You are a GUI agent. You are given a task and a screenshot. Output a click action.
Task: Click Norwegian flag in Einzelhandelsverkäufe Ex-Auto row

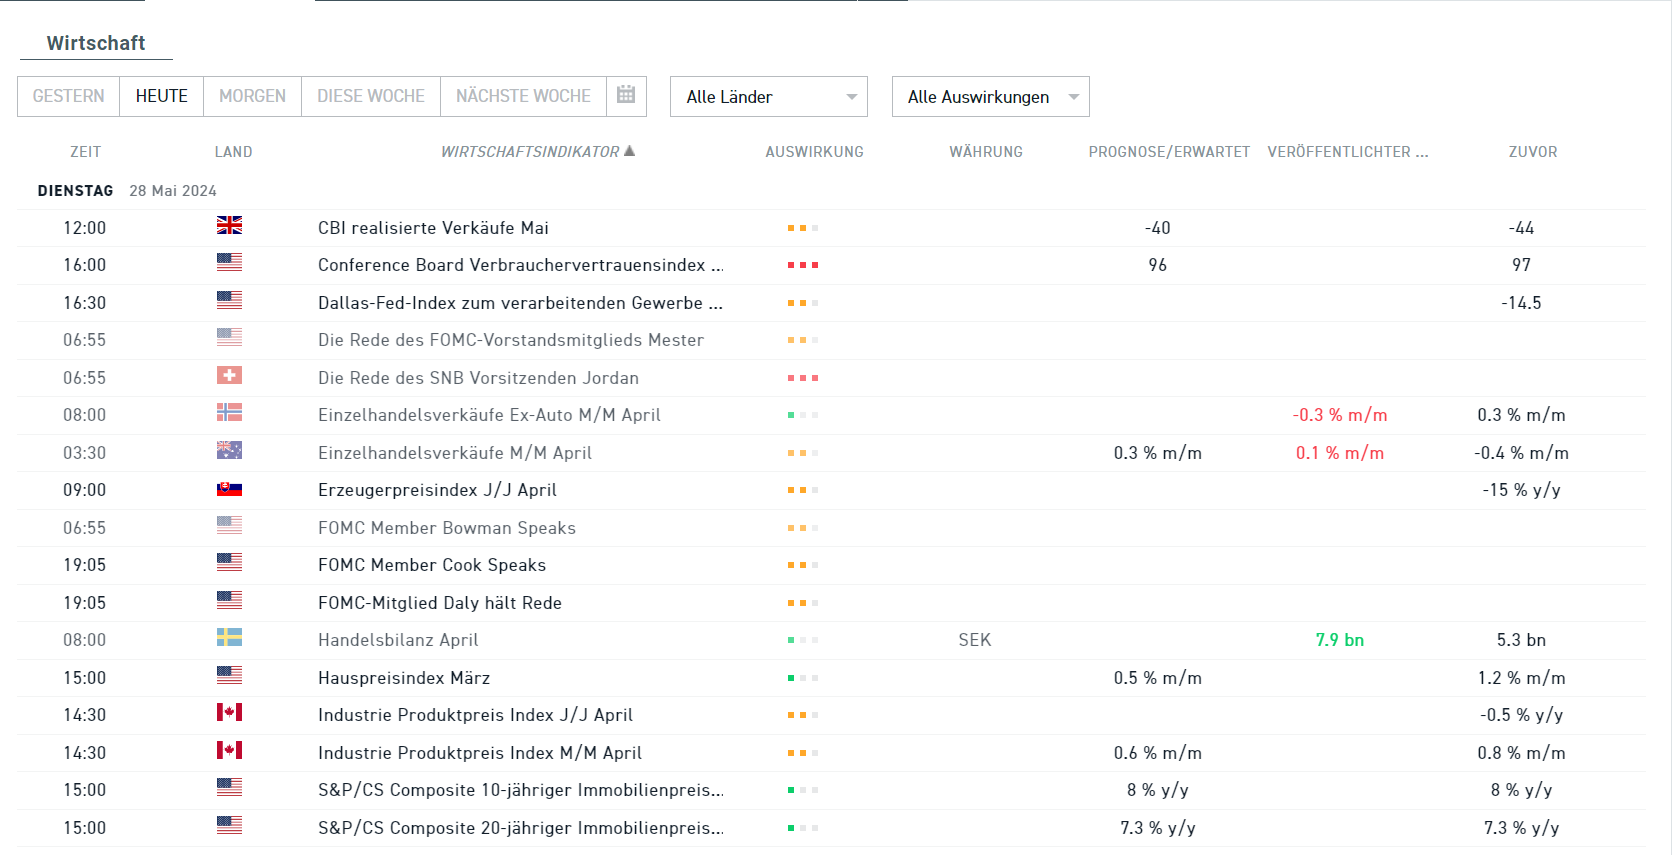click(x=229, y=413)
